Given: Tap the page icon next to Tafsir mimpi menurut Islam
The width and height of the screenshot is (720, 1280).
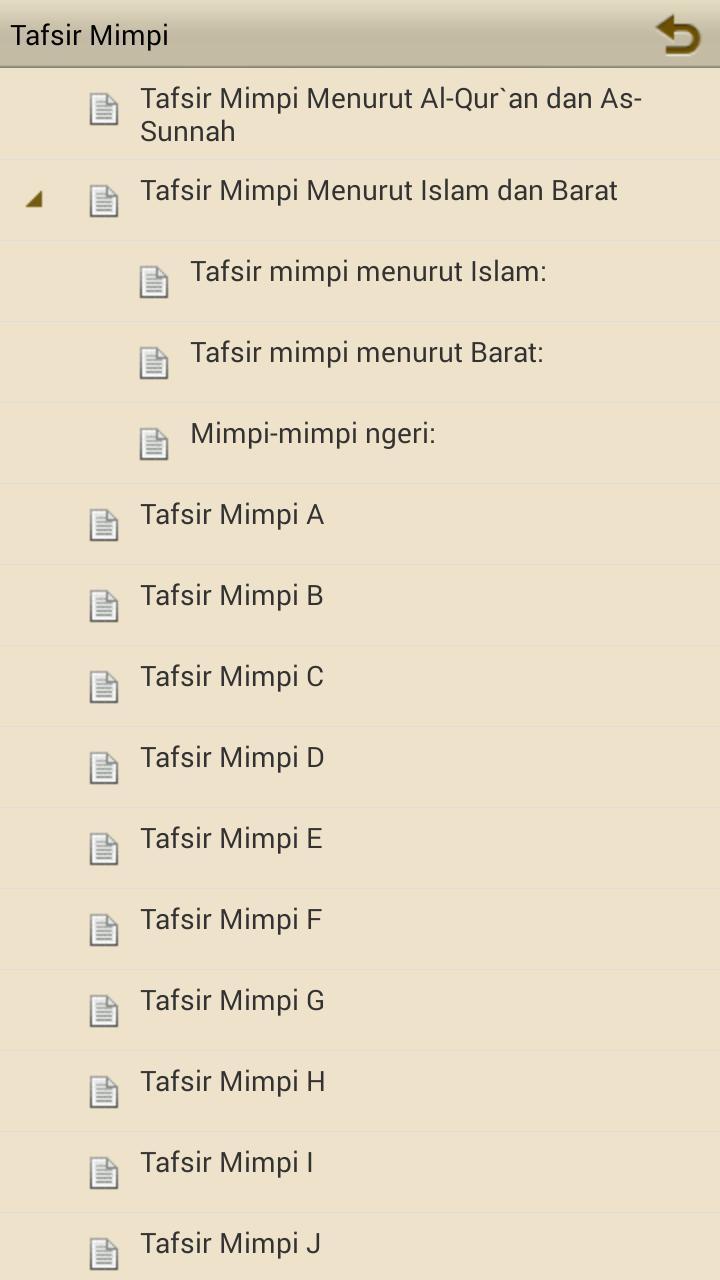Looking at the screenshot, I should pos(153,281).
